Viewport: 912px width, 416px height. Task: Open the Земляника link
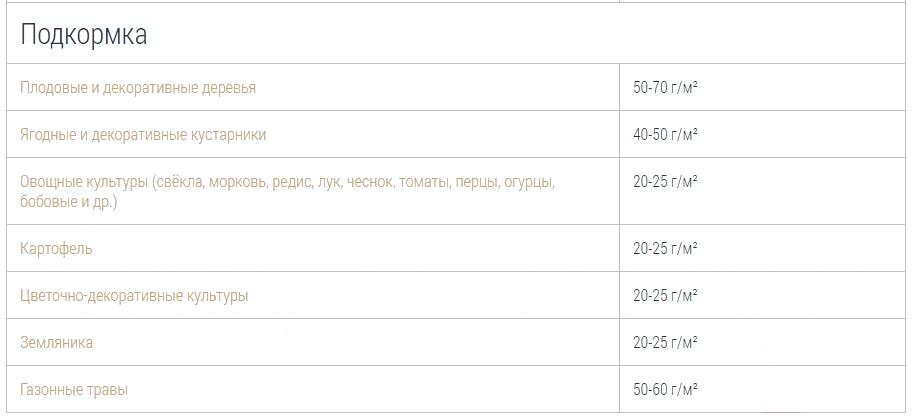56,343
